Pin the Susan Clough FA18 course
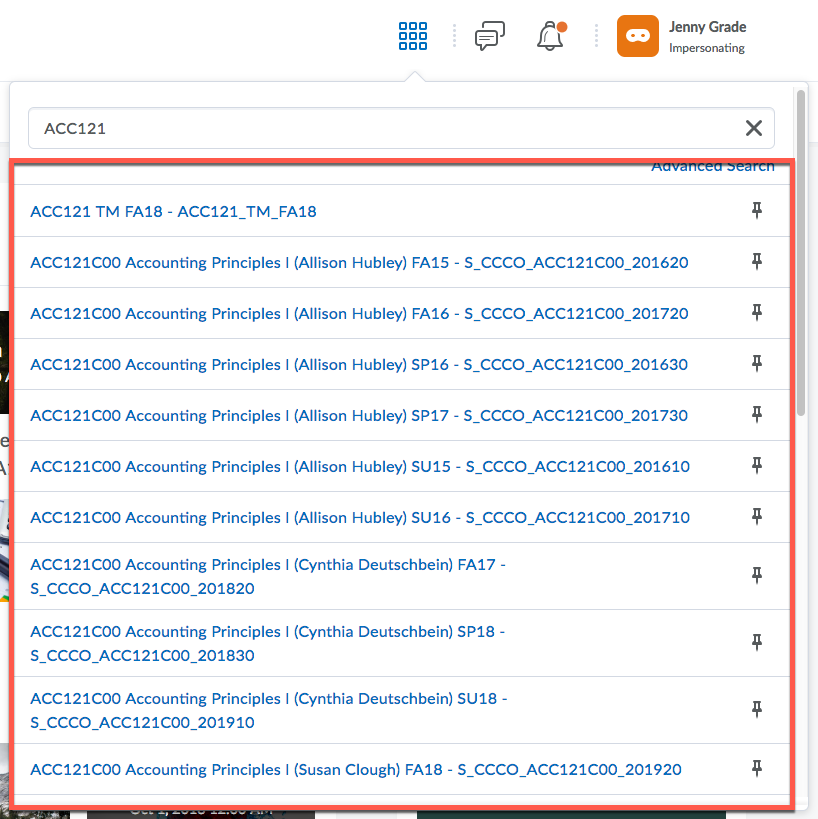Viewport: 818px width, 819px height. [756, 768]
